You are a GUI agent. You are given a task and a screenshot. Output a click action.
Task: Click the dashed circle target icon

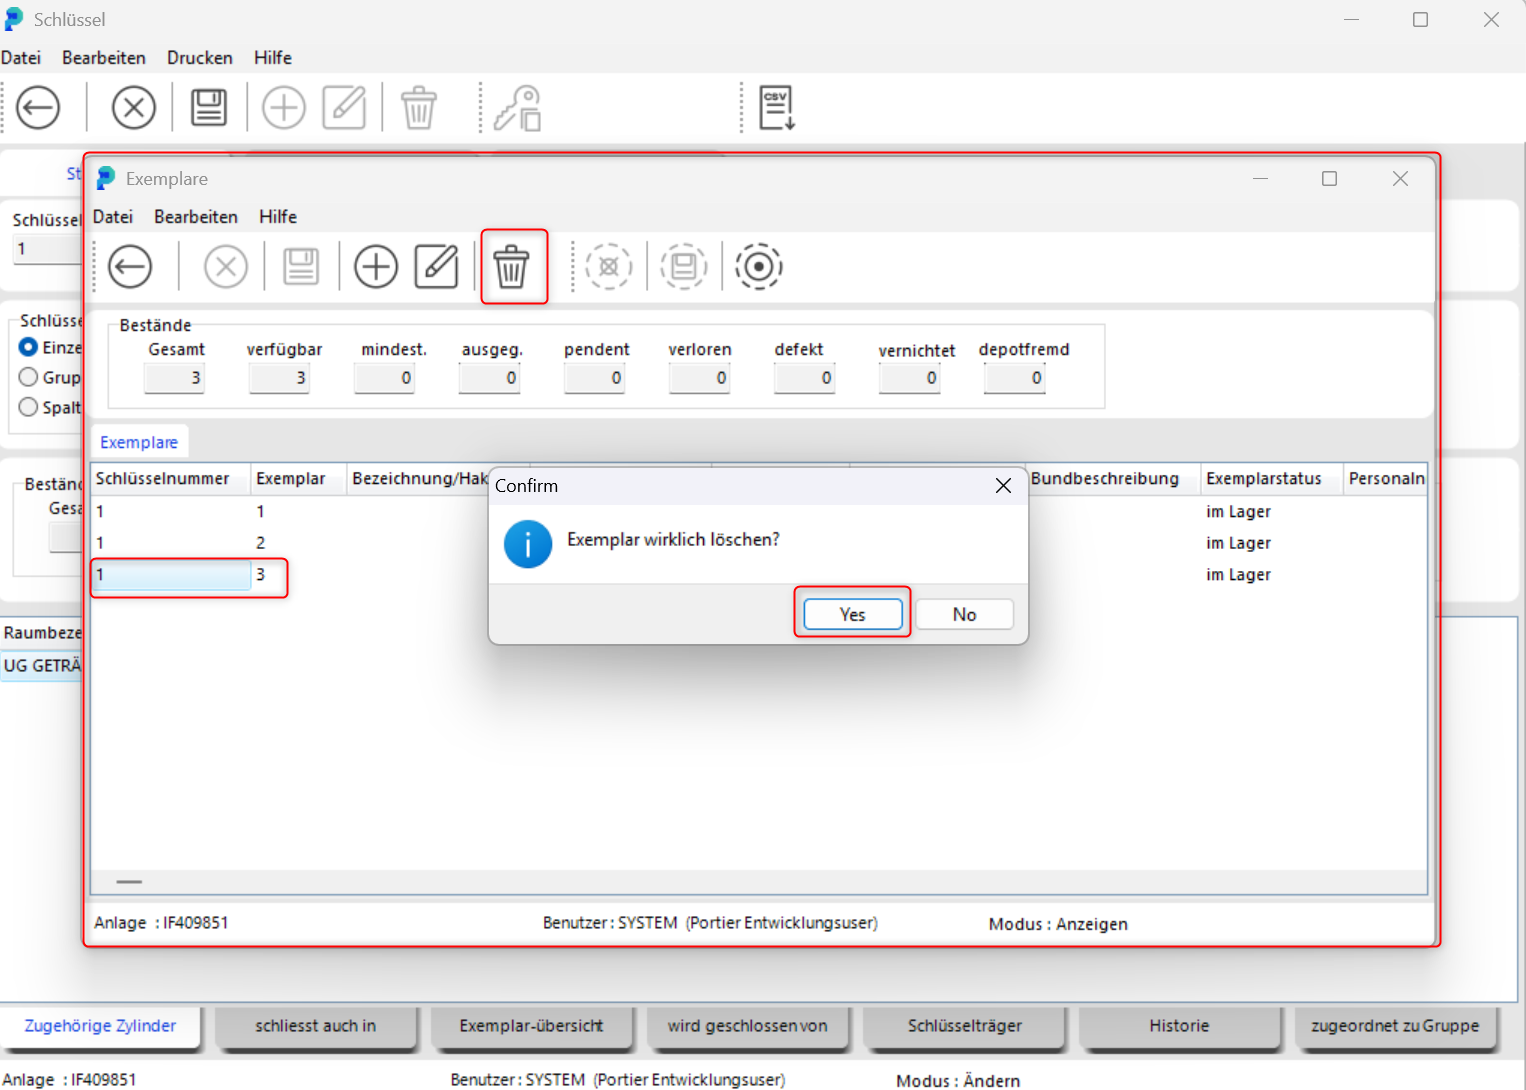coord(758,267)
